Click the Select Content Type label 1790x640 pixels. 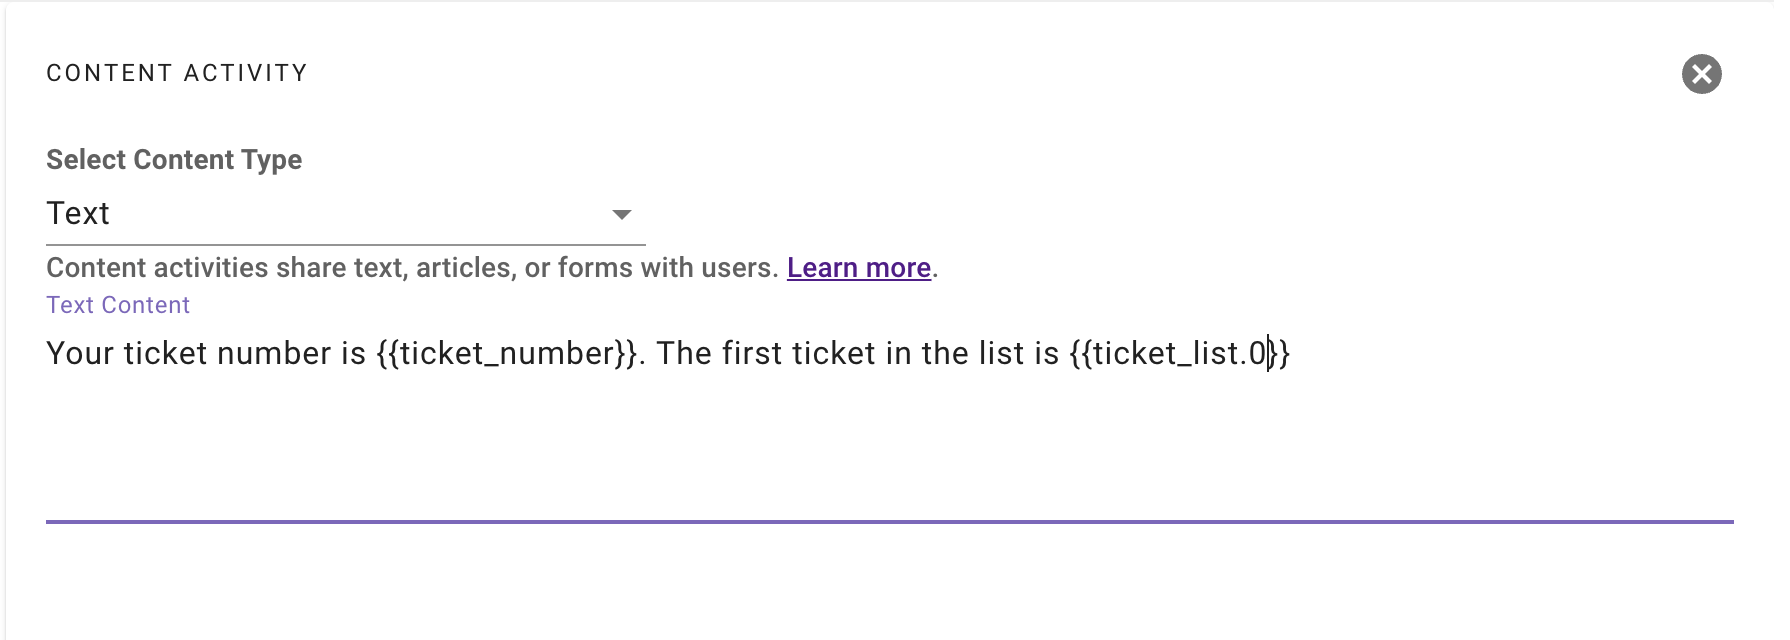(x=174, y=160)
